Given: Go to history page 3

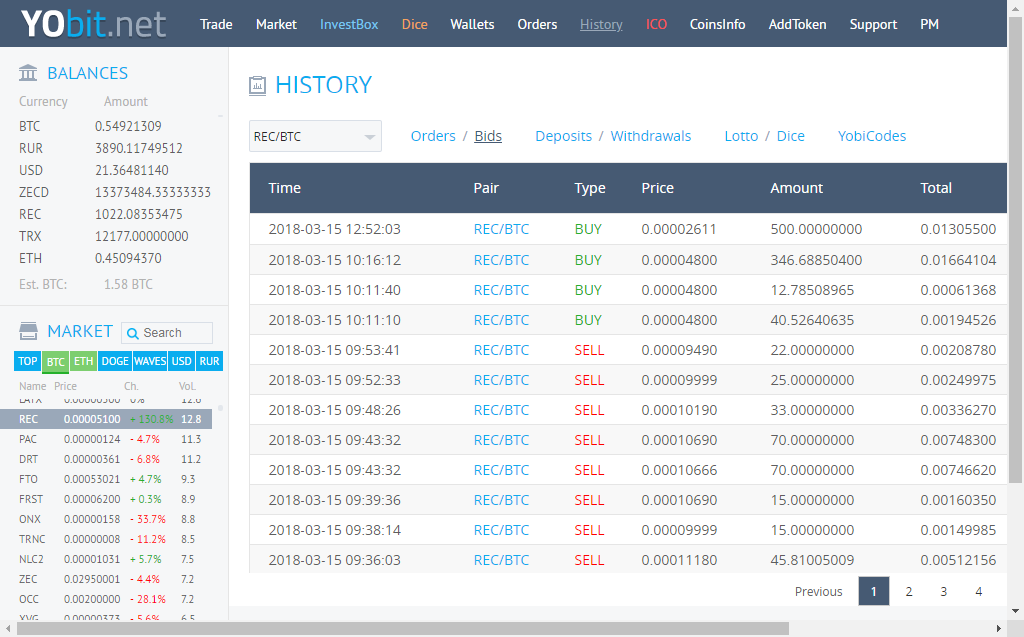Looking at the screenshot, I should (x=944, y=591).
